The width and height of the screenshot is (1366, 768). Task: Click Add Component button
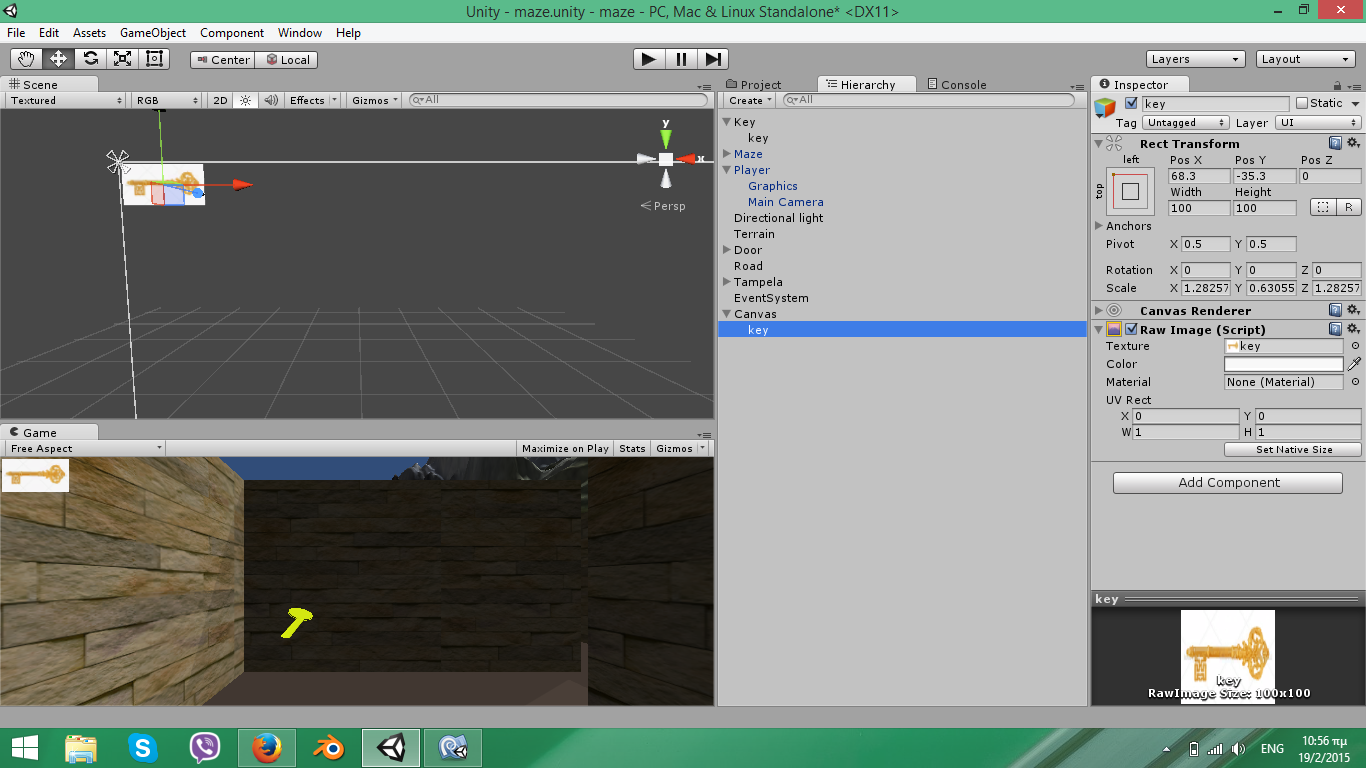1228,482
